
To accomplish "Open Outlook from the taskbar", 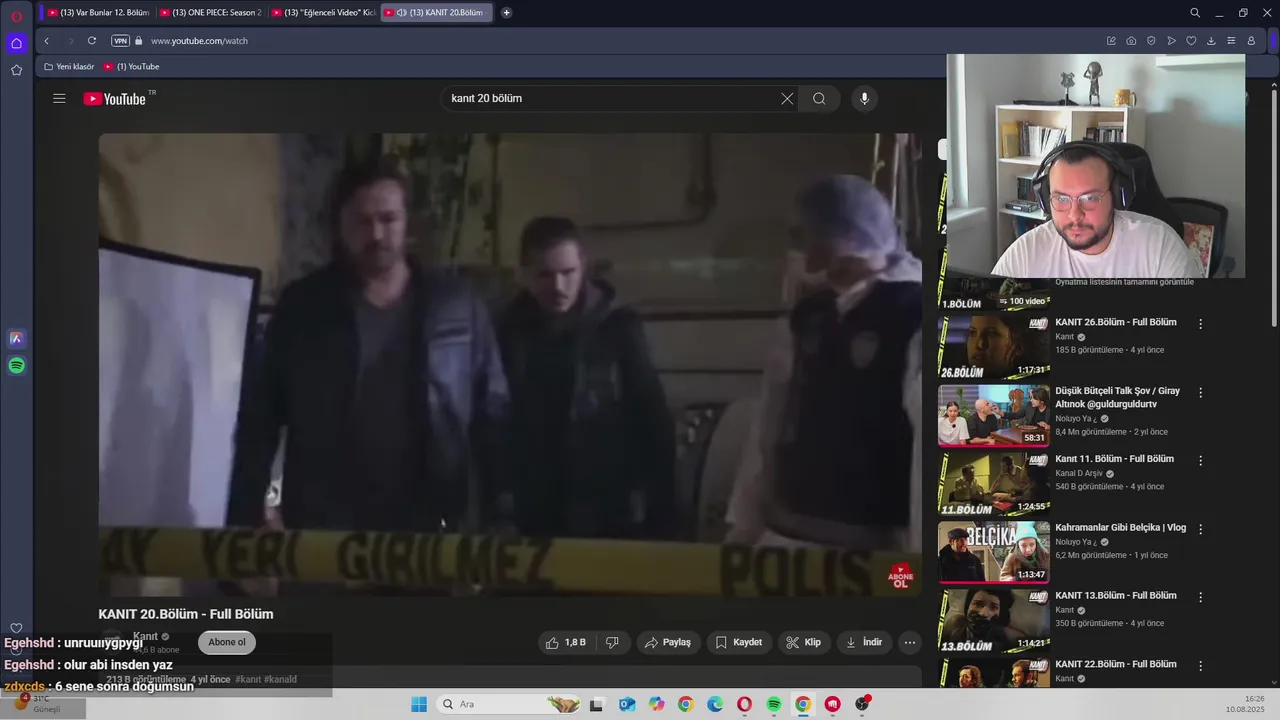I will point(626,704).
